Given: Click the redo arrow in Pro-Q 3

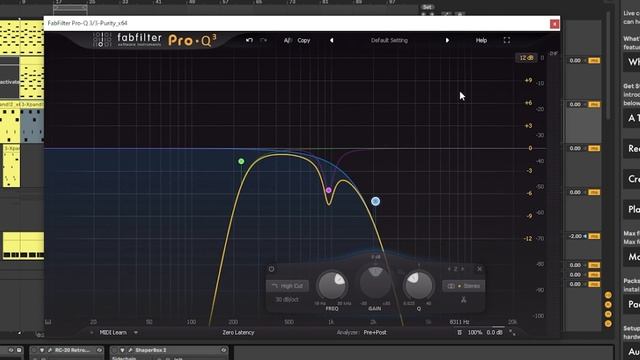Looking at the screenshot, I should click(263, 40).
